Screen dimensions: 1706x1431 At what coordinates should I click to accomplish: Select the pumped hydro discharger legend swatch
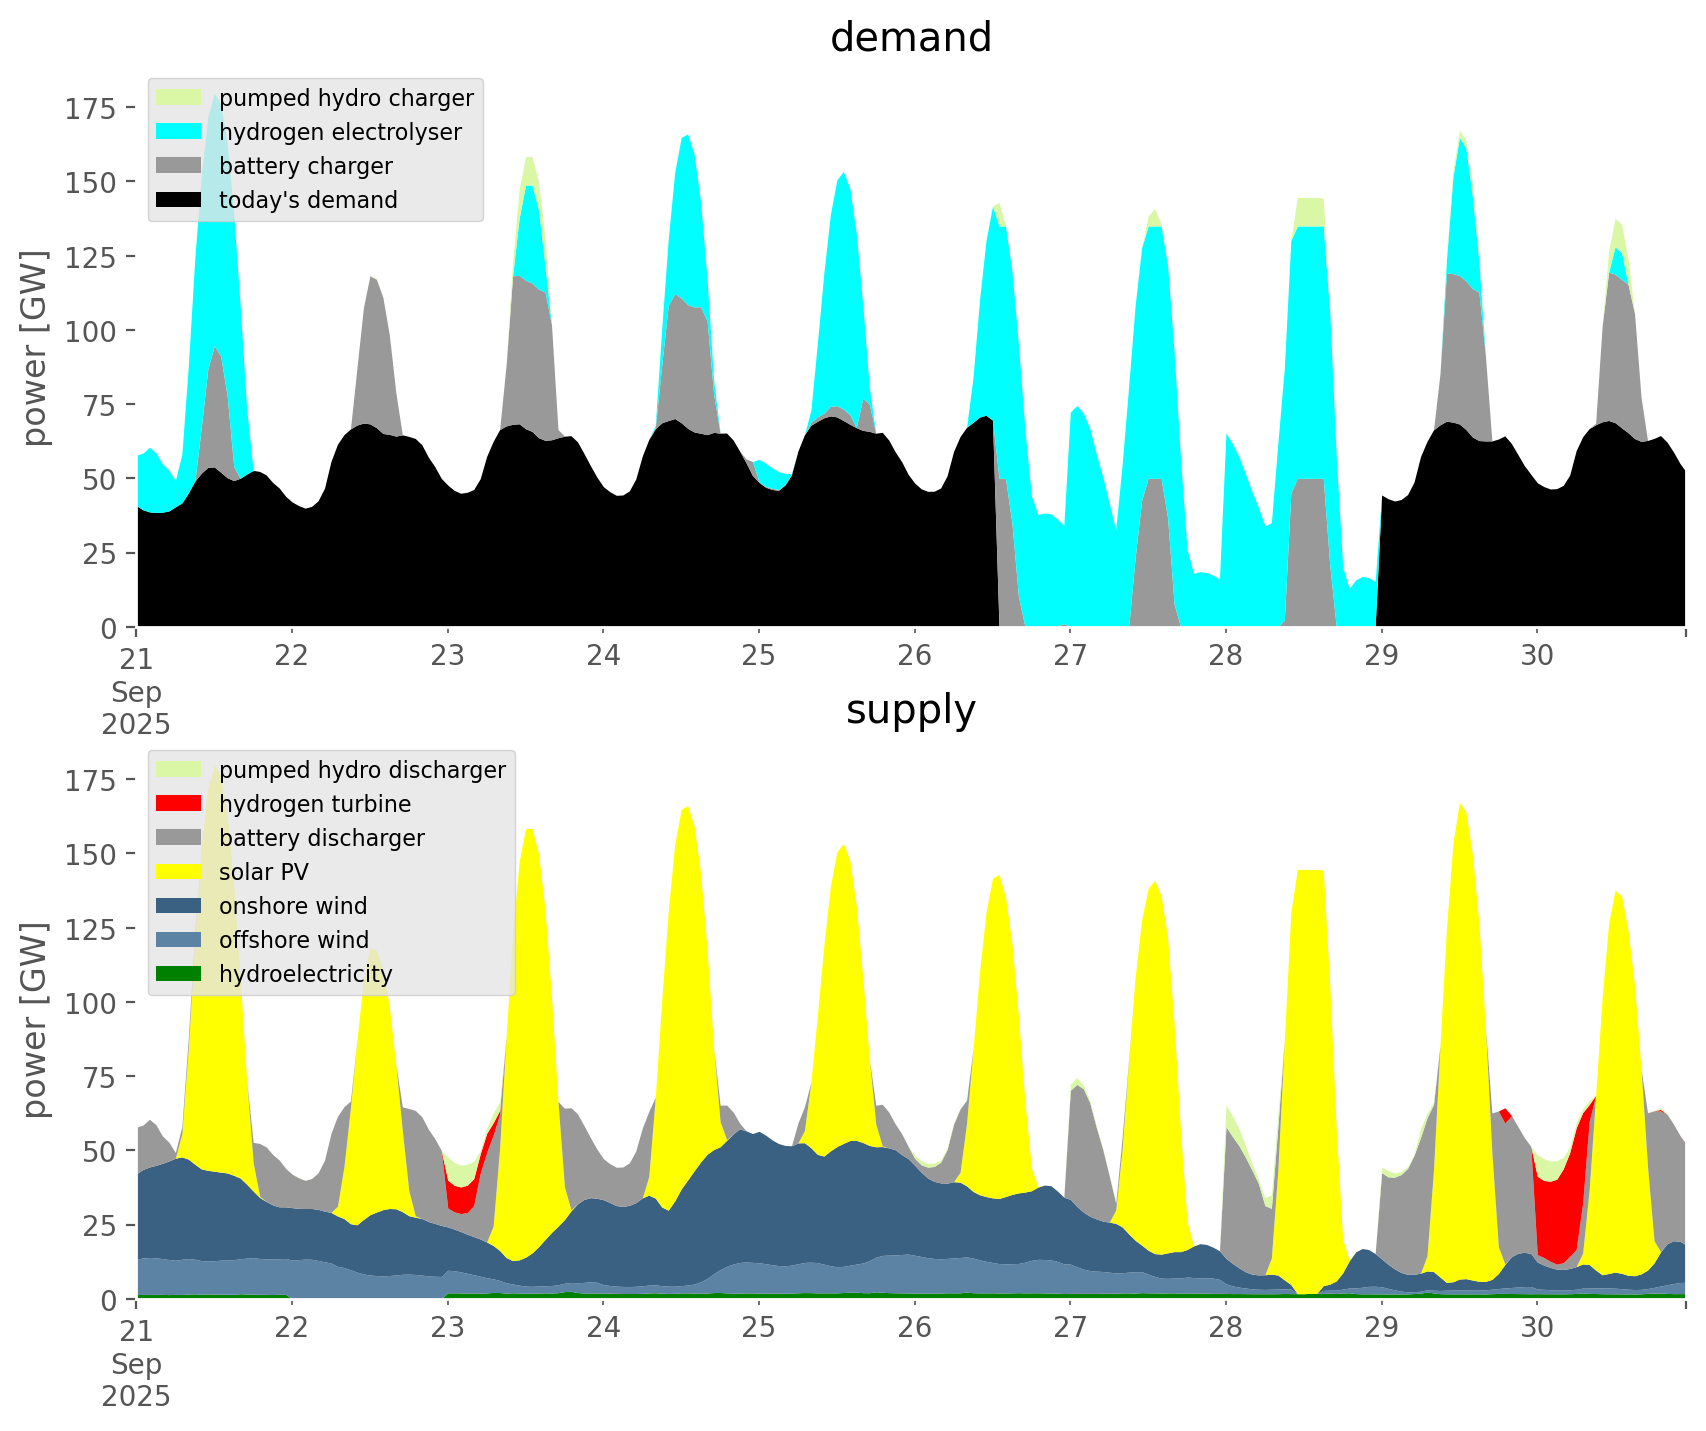[179, 770]
